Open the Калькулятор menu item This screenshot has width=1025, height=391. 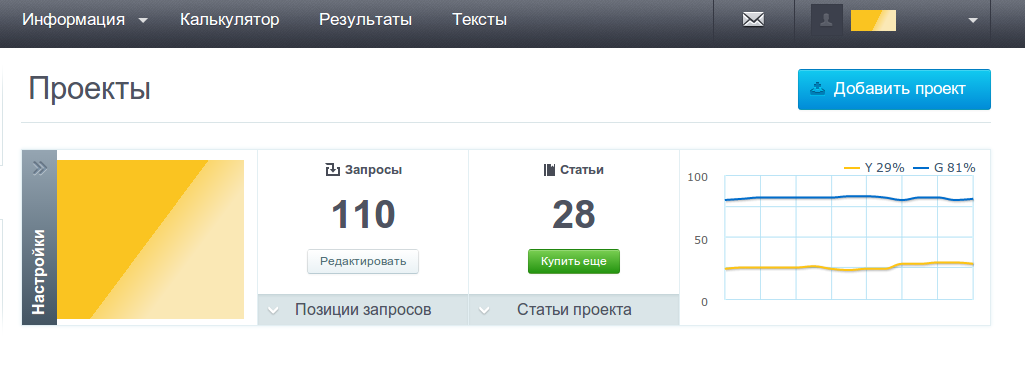[229, 20]
